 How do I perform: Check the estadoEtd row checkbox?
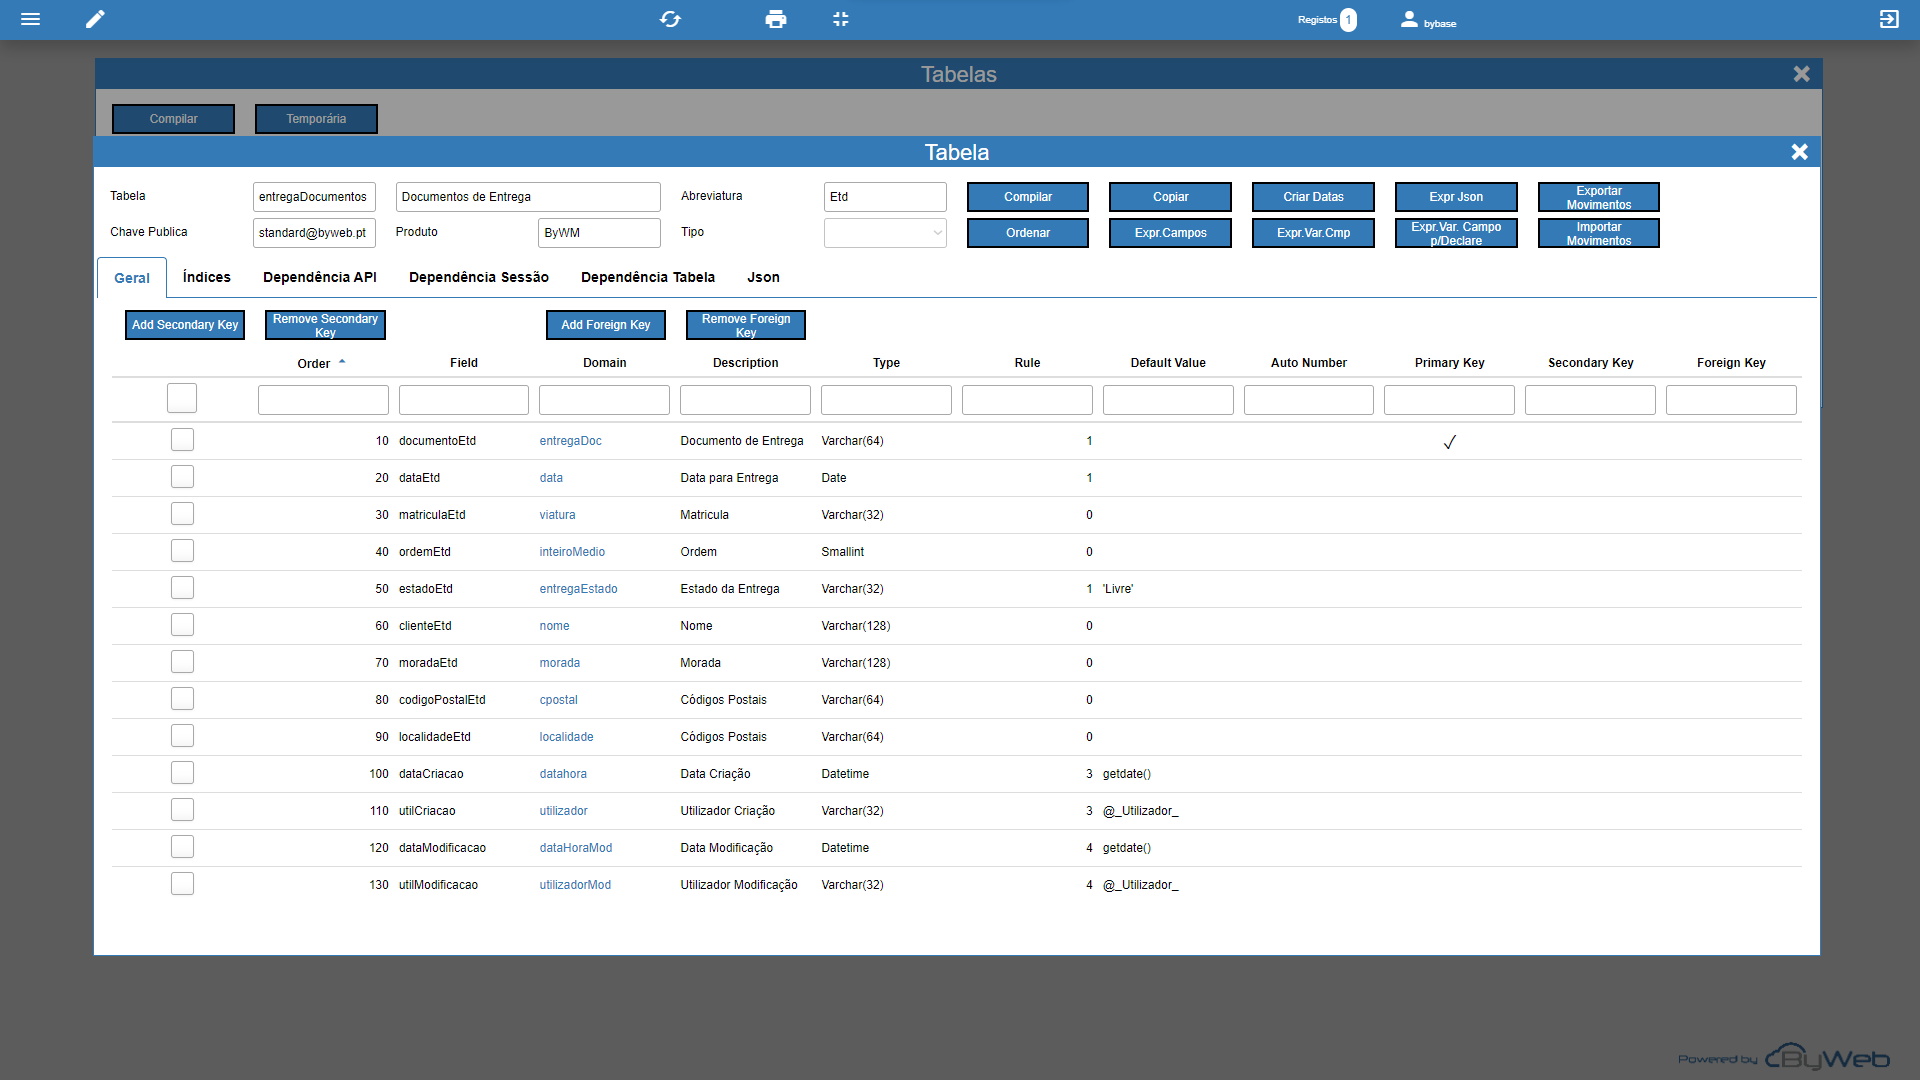pyautogui.click(x=182, y=588)
